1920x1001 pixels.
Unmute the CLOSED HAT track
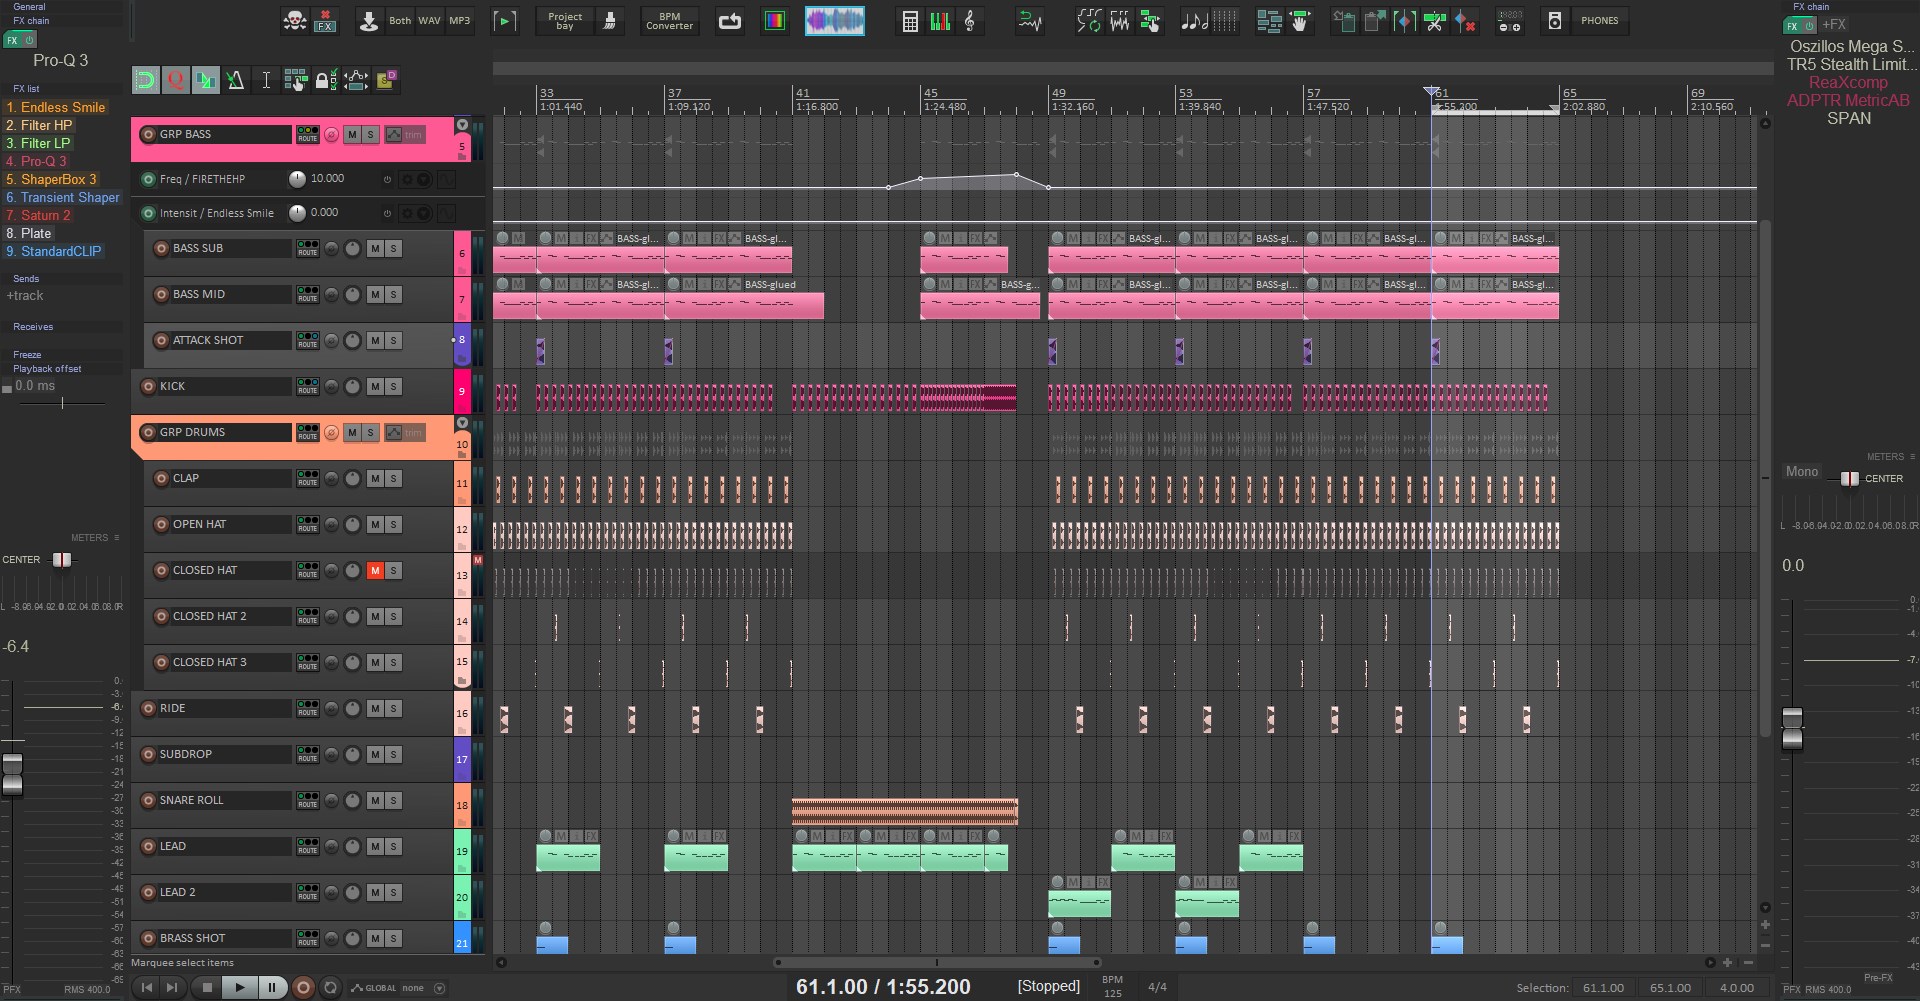point(375,570)
